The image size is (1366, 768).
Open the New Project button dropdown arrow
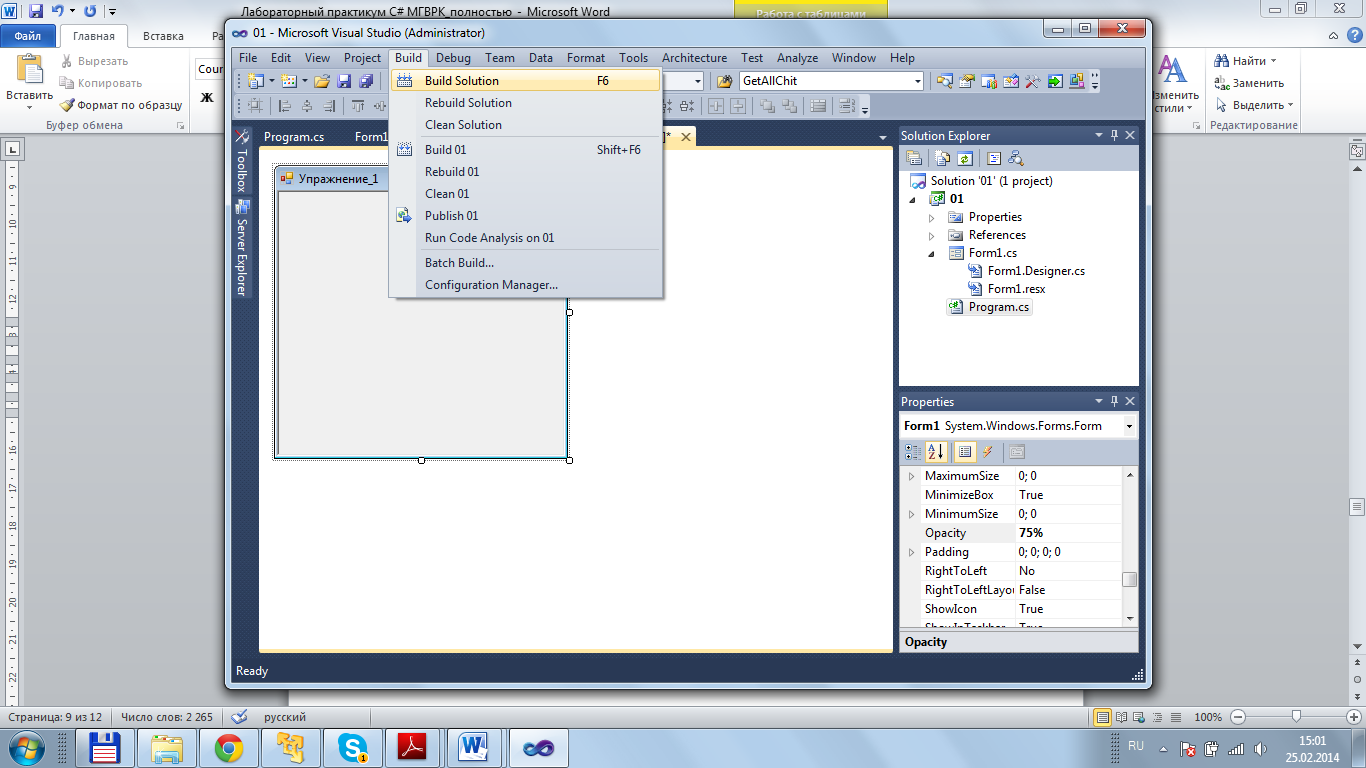point(272,81)
